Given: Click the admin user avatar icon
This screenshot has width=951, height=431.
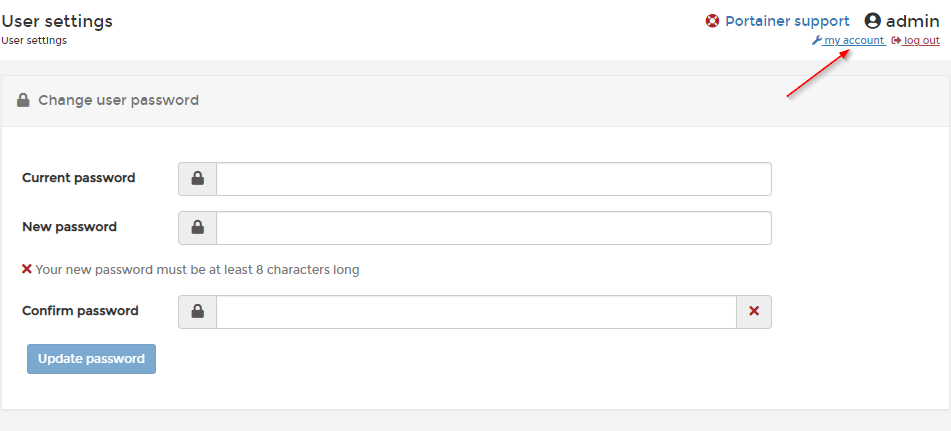Looking at the screenshot, I should pyautogui.click(x=872, y=21).
